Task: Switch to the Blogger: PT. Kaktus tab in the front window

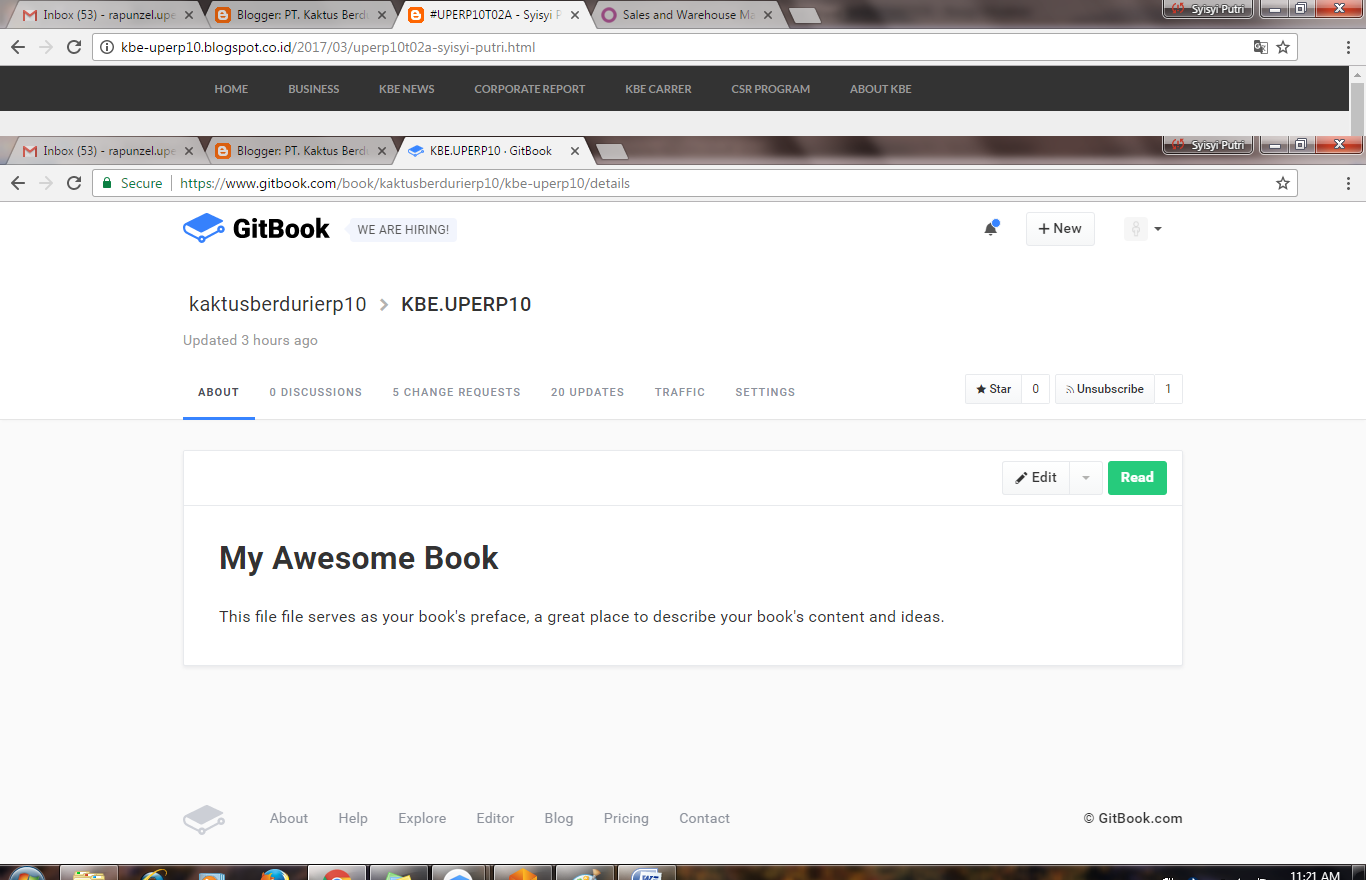Action: (298, 151)
